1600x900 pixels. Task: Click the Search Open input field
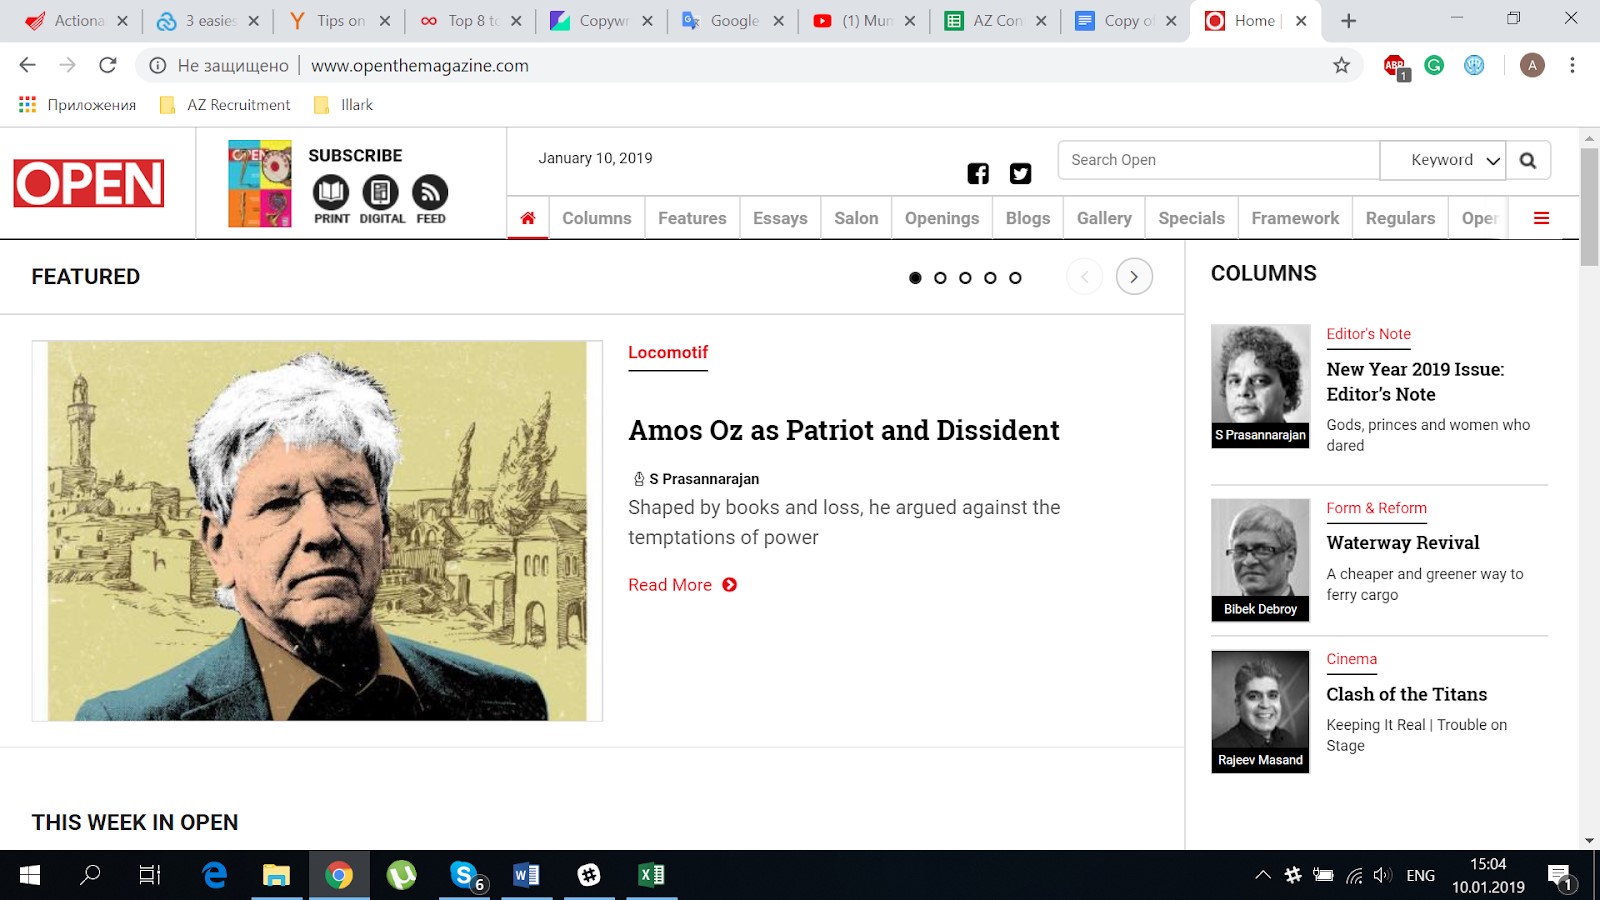(x=1218, y=160)
